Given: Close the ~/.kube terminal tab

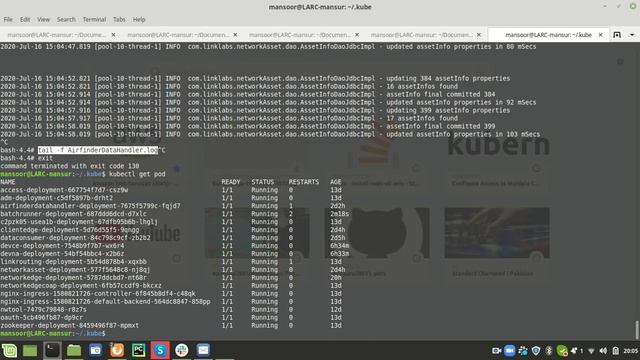Looking at the screenshot, I should click(x=600, y=35).
